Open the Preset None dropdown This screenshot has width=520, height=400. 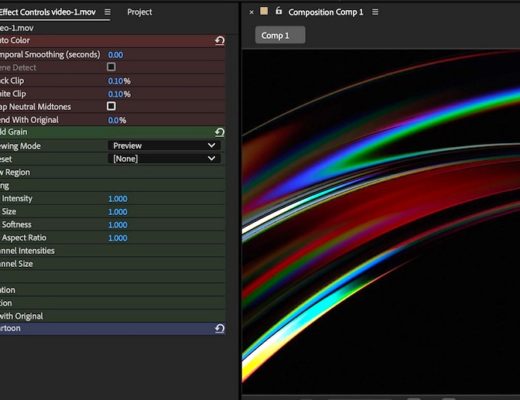[x=164, y=159]
